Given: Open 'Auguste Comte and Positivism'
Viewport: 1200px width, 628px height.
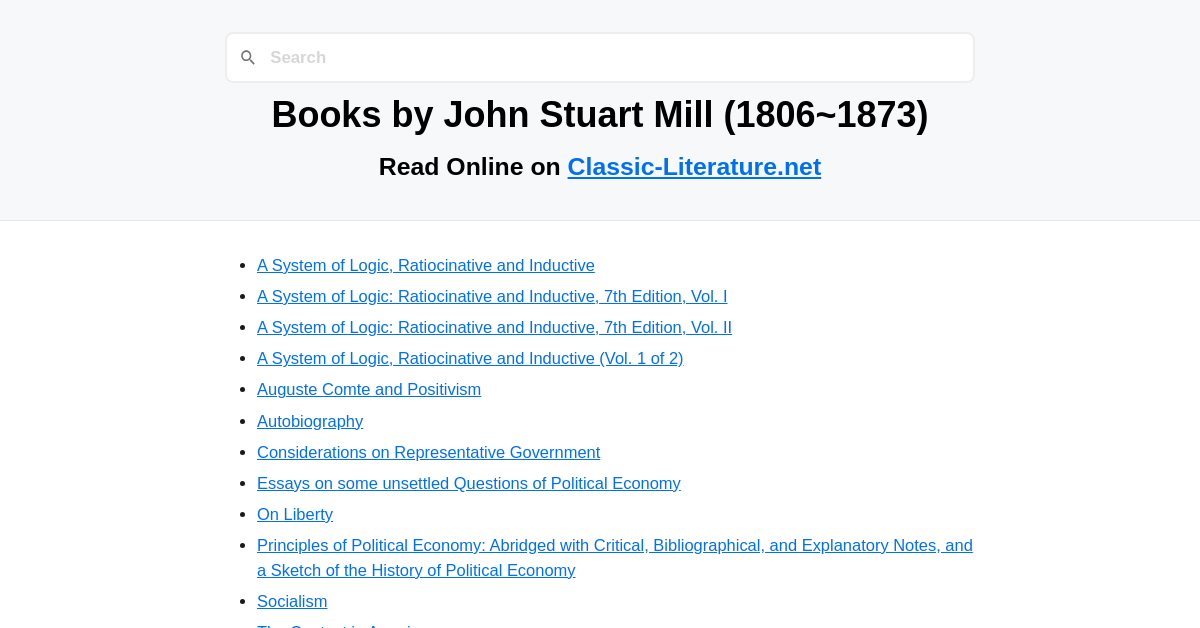Looking at the screenshot, I should 369,389.
